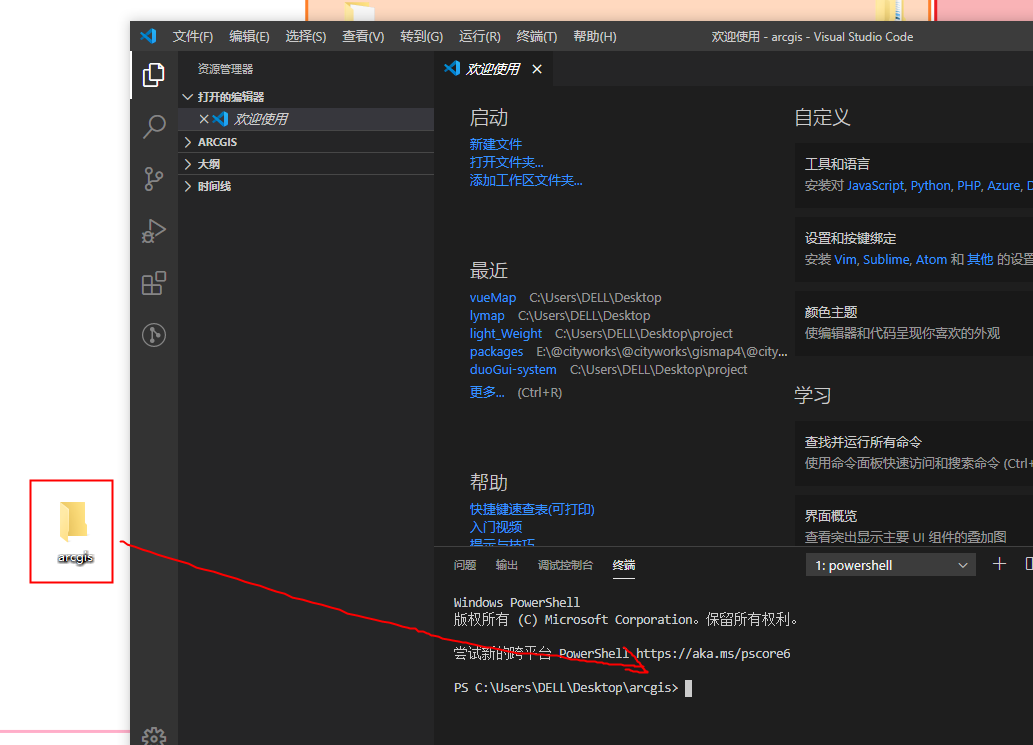This screenshot has height=745, width=1033.
Task: Open the 编辑(E) menu
Action: (x=249, y=37)
